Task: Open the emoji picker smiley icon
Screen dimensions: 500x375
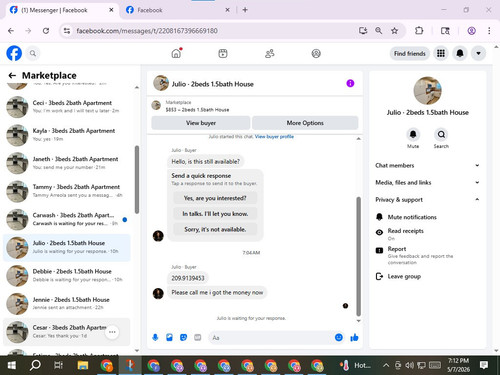Action: 339,338
